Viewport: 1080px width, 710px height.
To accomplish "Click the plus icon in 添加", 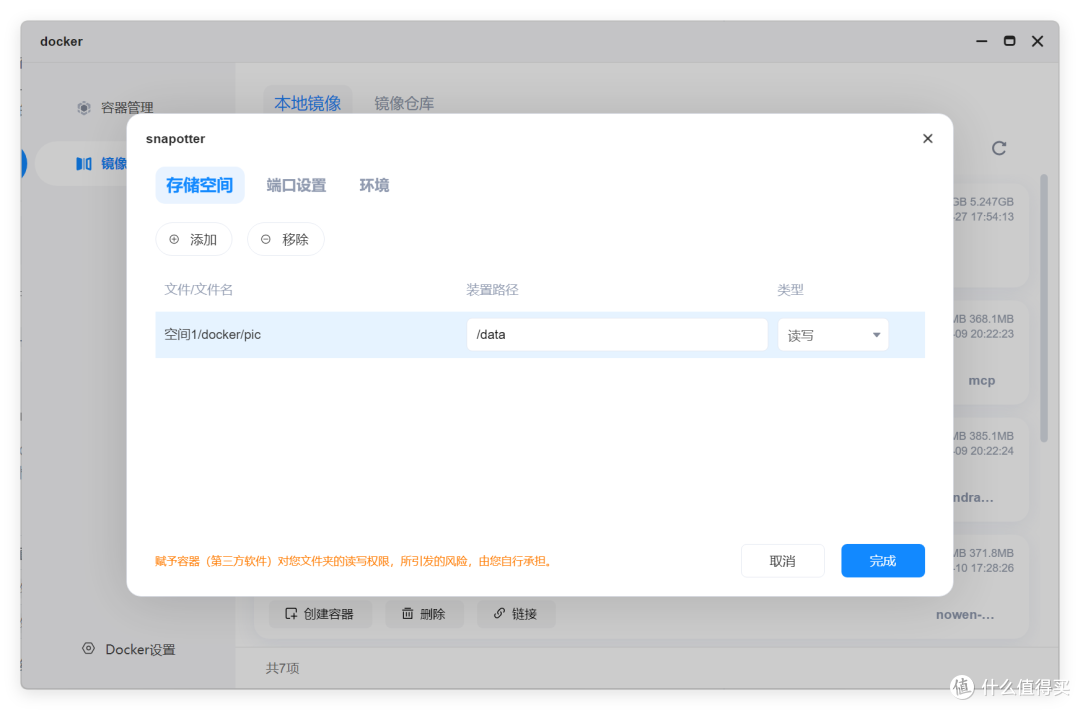I will 174,239.
